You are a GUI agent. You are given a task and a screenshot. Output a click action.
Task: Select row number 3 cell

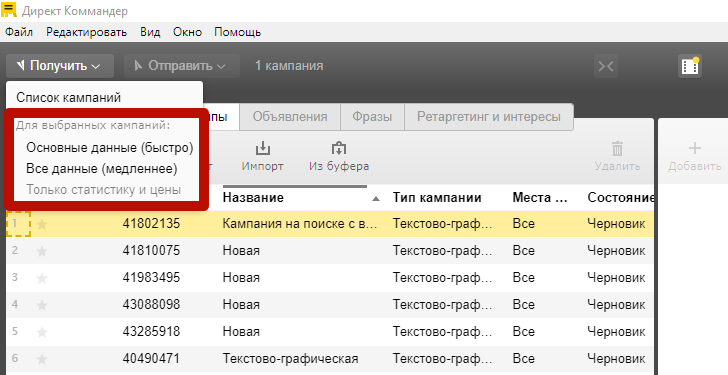tap(15, 278)
